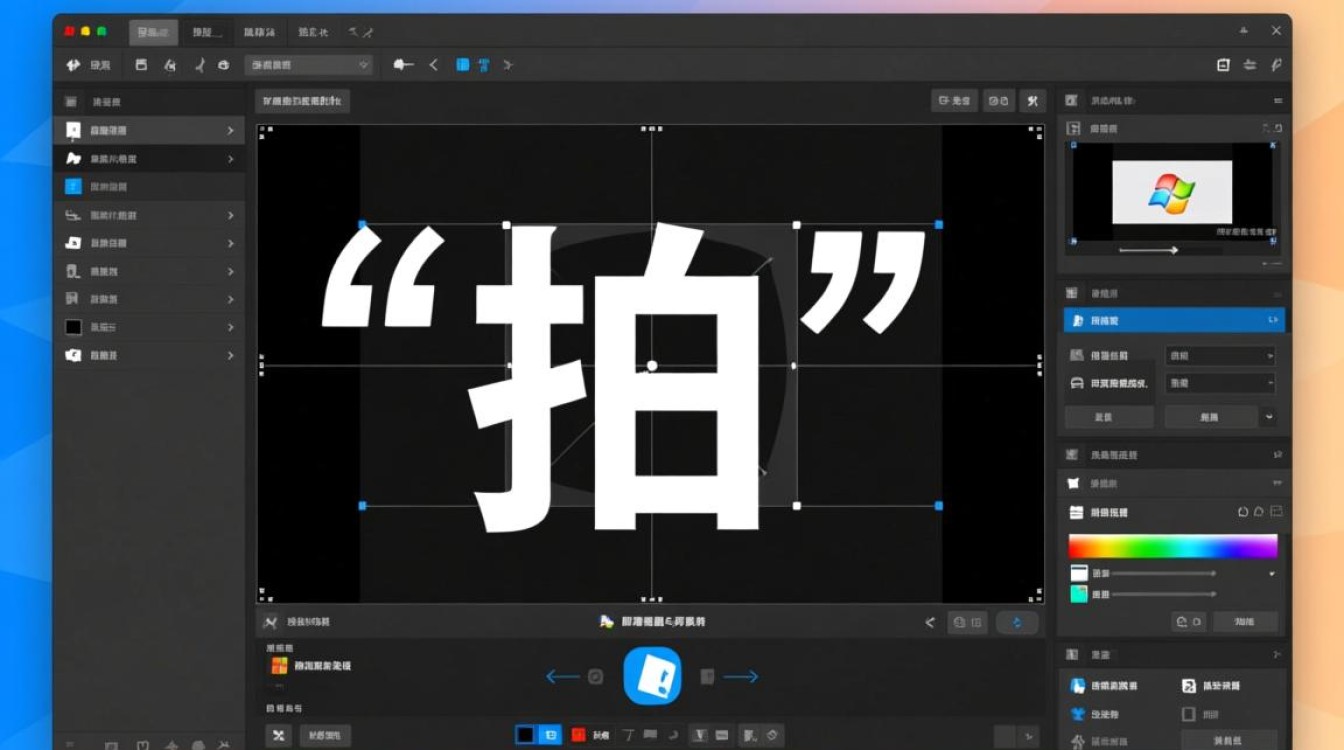
Task: Click the blue left arrow beside the large center icon
Action: 562,677
